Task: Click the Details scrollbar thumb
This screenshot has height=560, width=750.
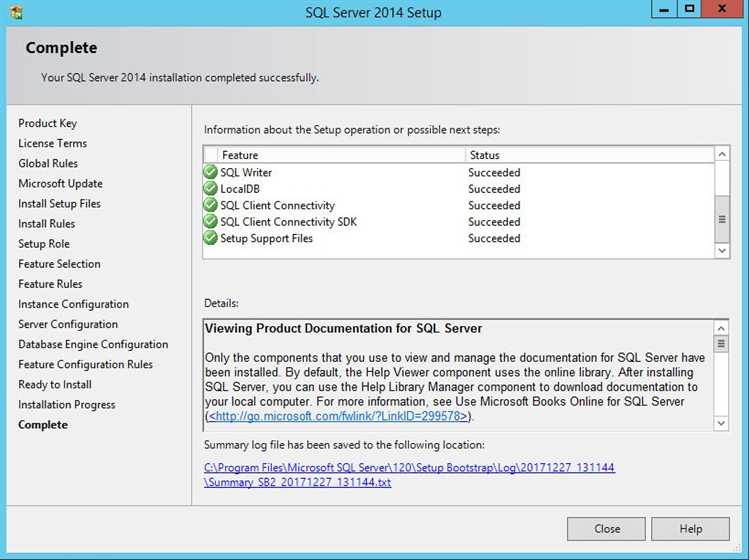Action: click(x=721, y=344)
